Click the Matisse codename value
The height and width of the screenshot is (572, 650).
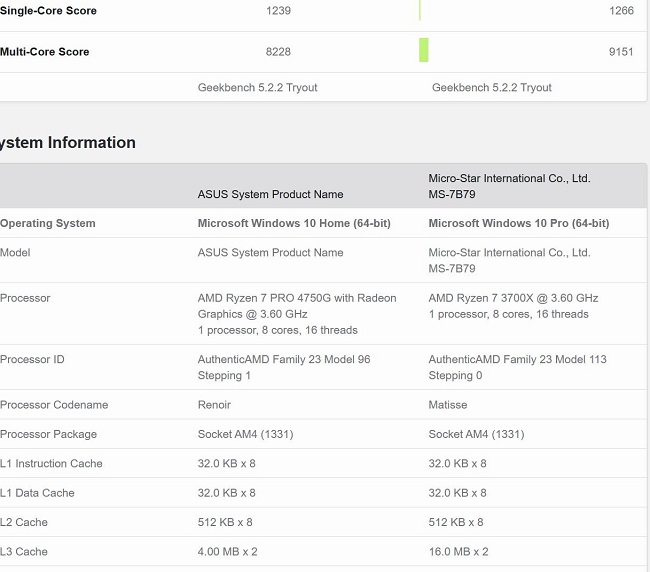pyautogui.click(x=448, y=405)
